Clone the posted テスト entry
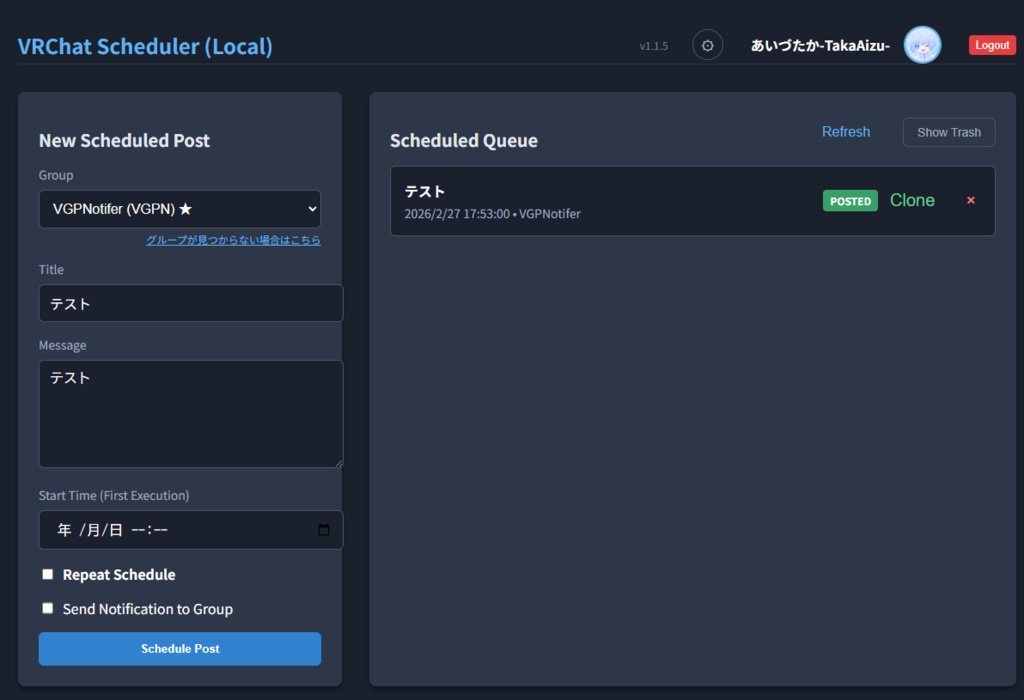The image size is (1024, 700). coord(911,200)
